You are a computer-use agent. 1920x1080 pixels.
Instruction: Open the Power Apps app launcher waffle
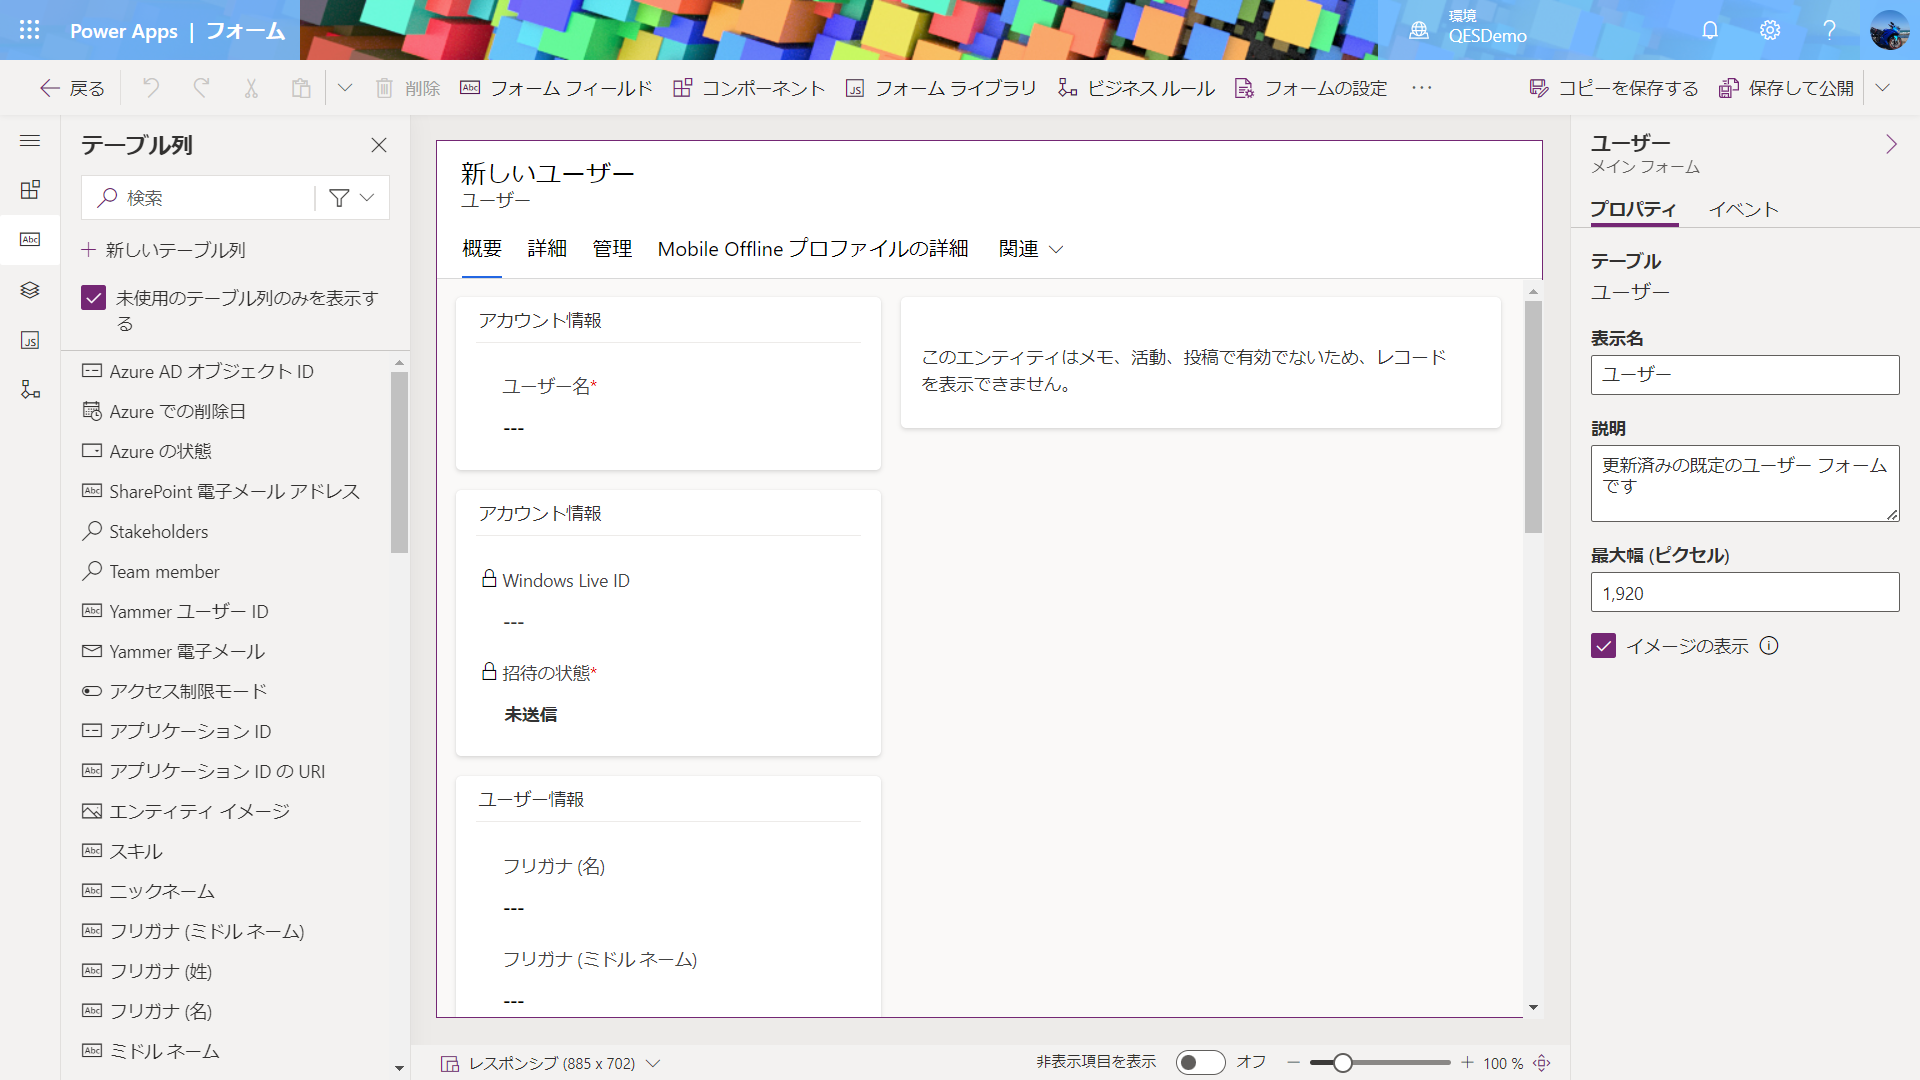coord(30,30)
